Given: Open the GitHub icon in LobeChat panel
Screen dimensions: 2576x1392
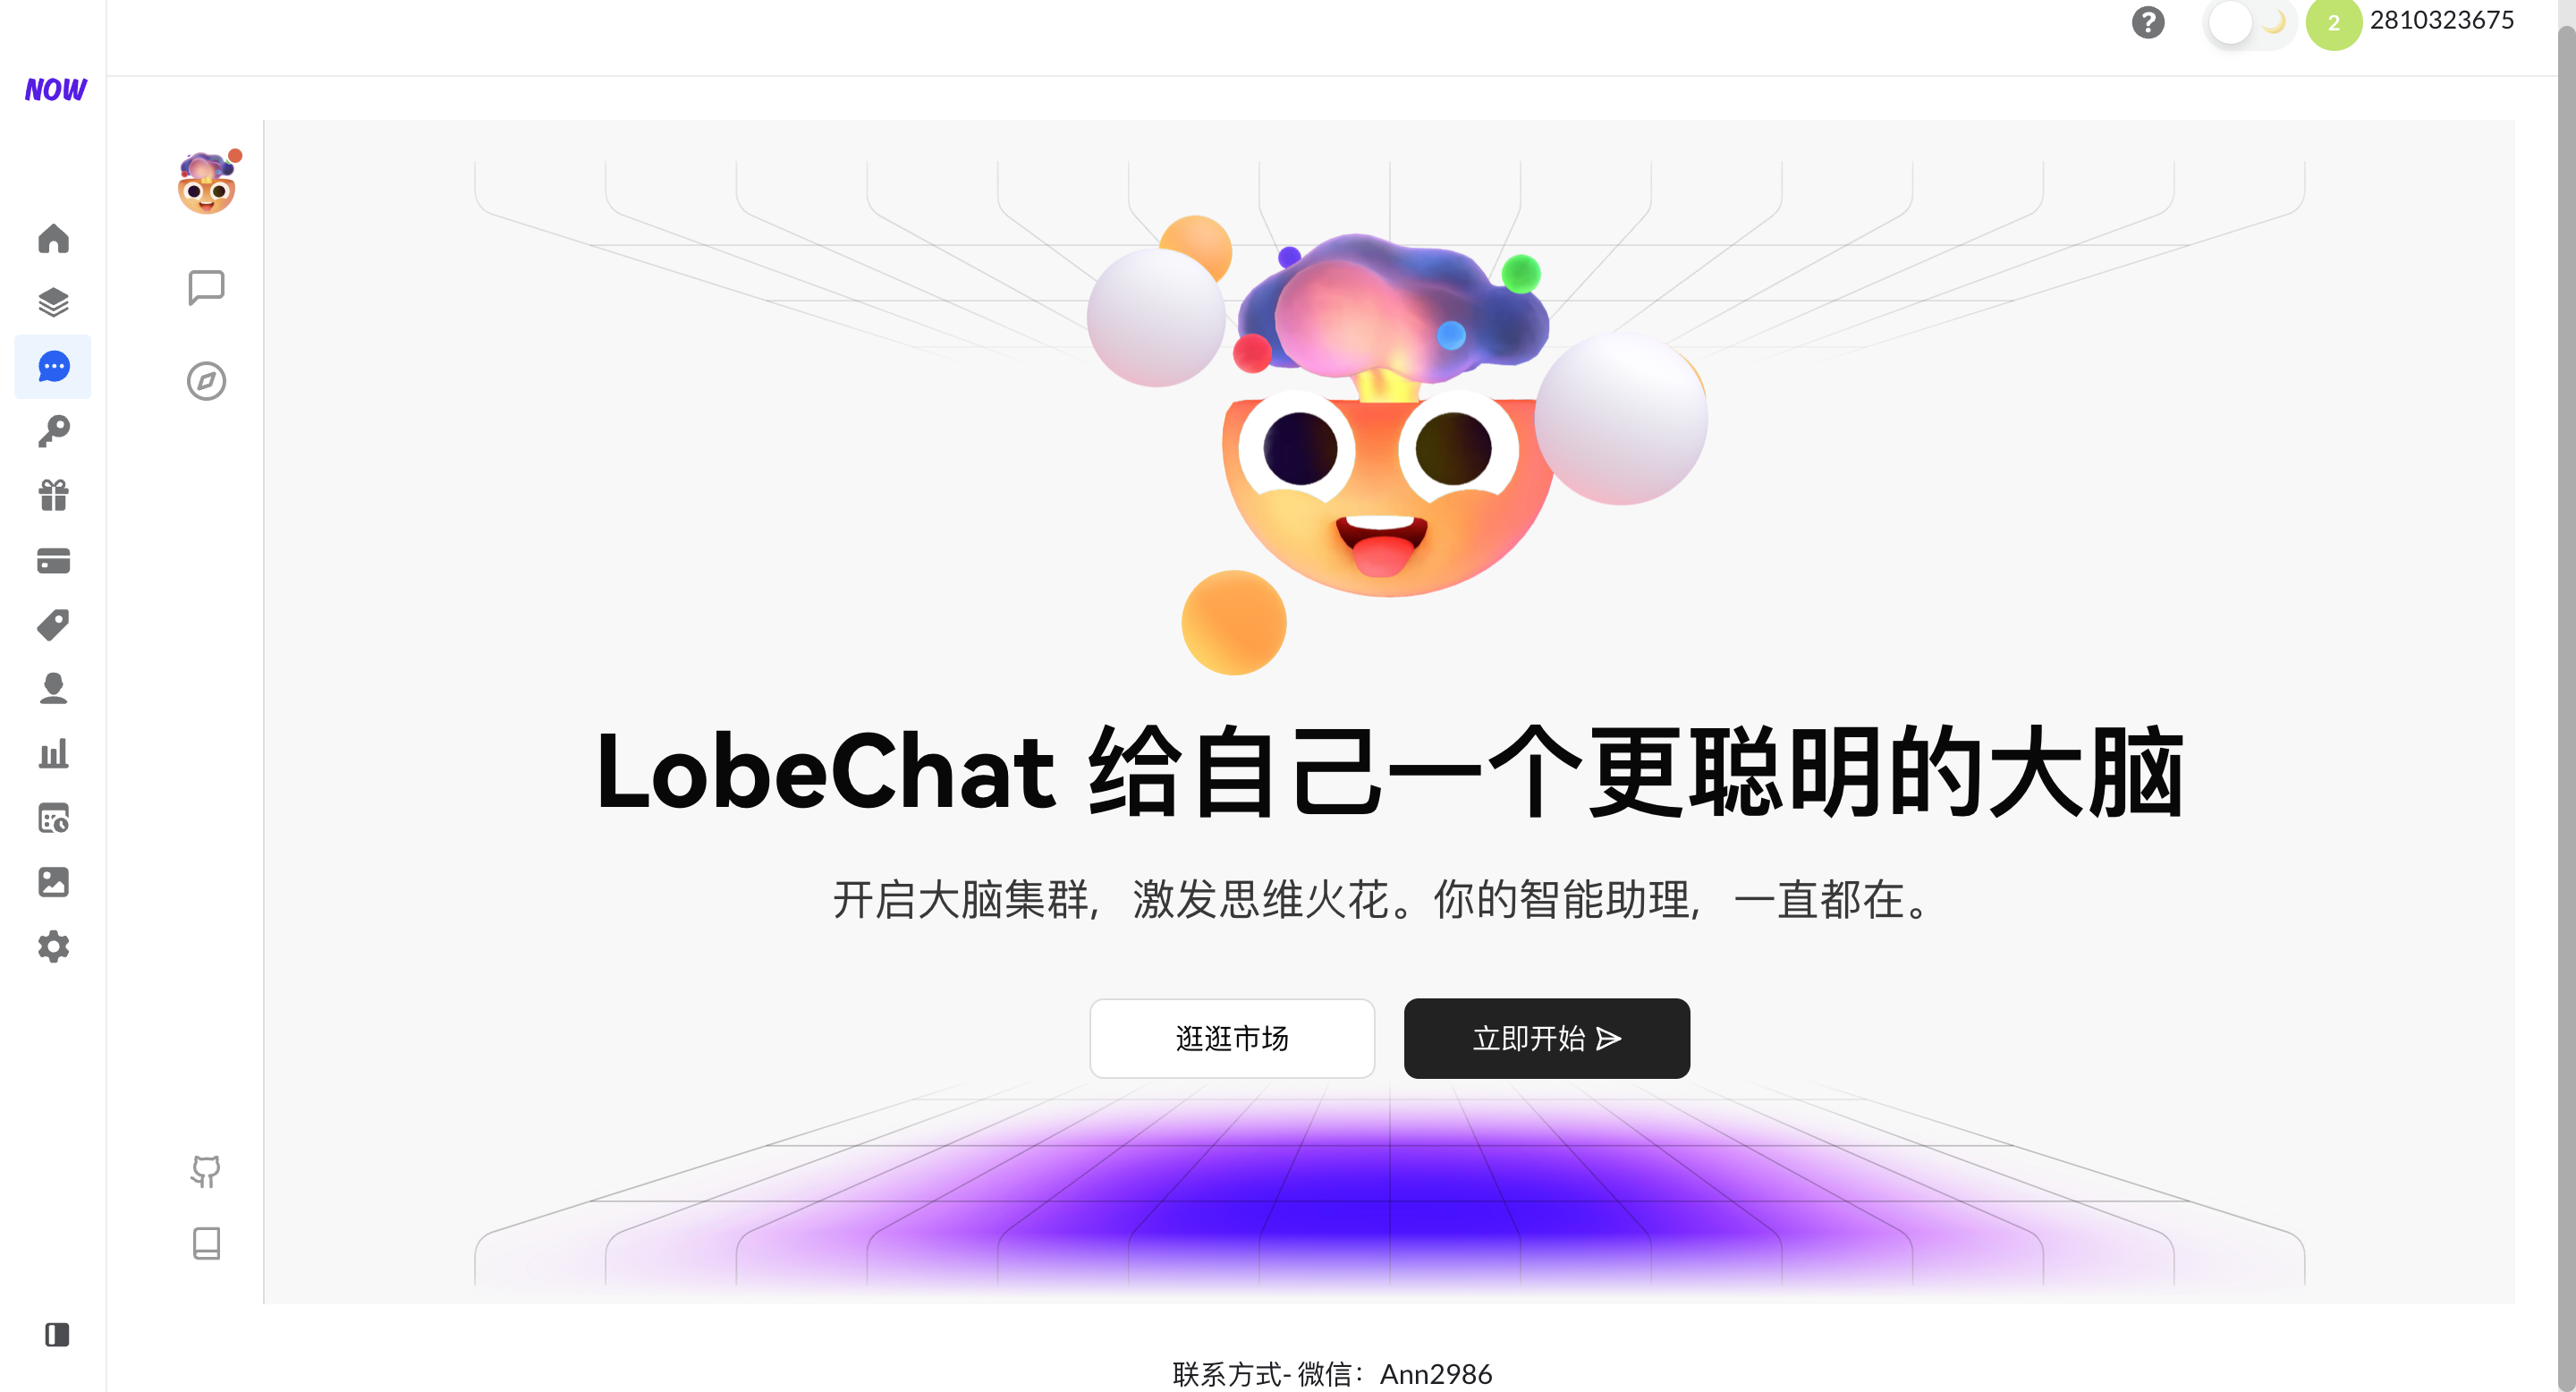Looking at the screenshot, I should click(x=206, y=1171).
